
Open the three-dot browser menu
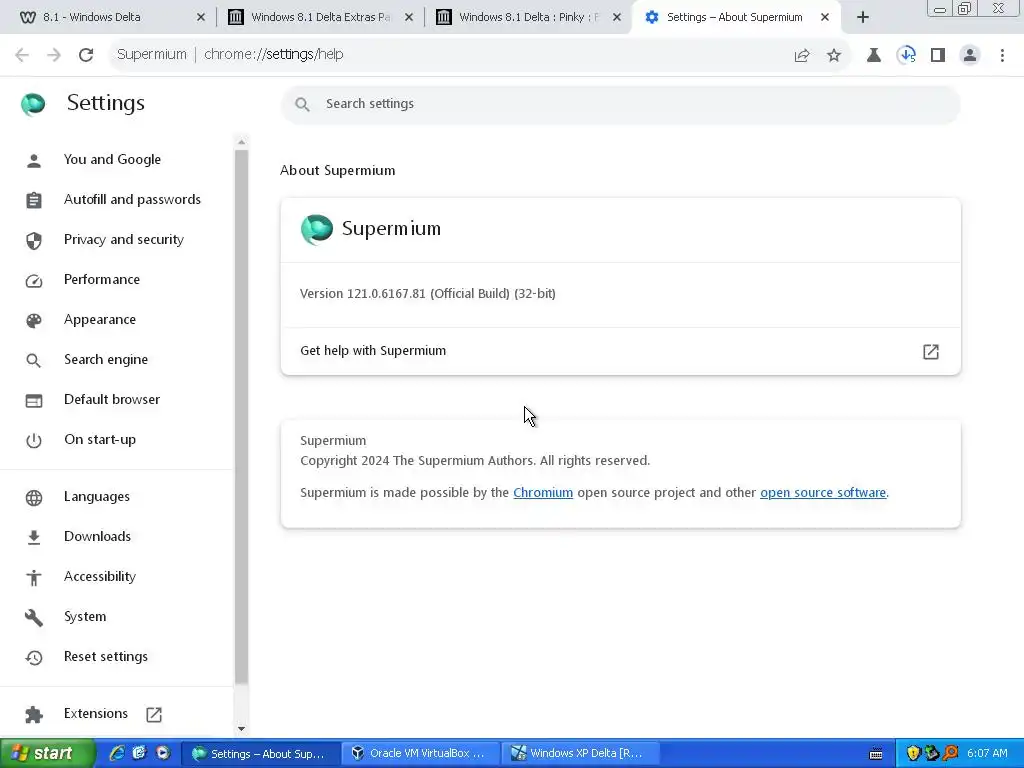(x=1002, y=56)
